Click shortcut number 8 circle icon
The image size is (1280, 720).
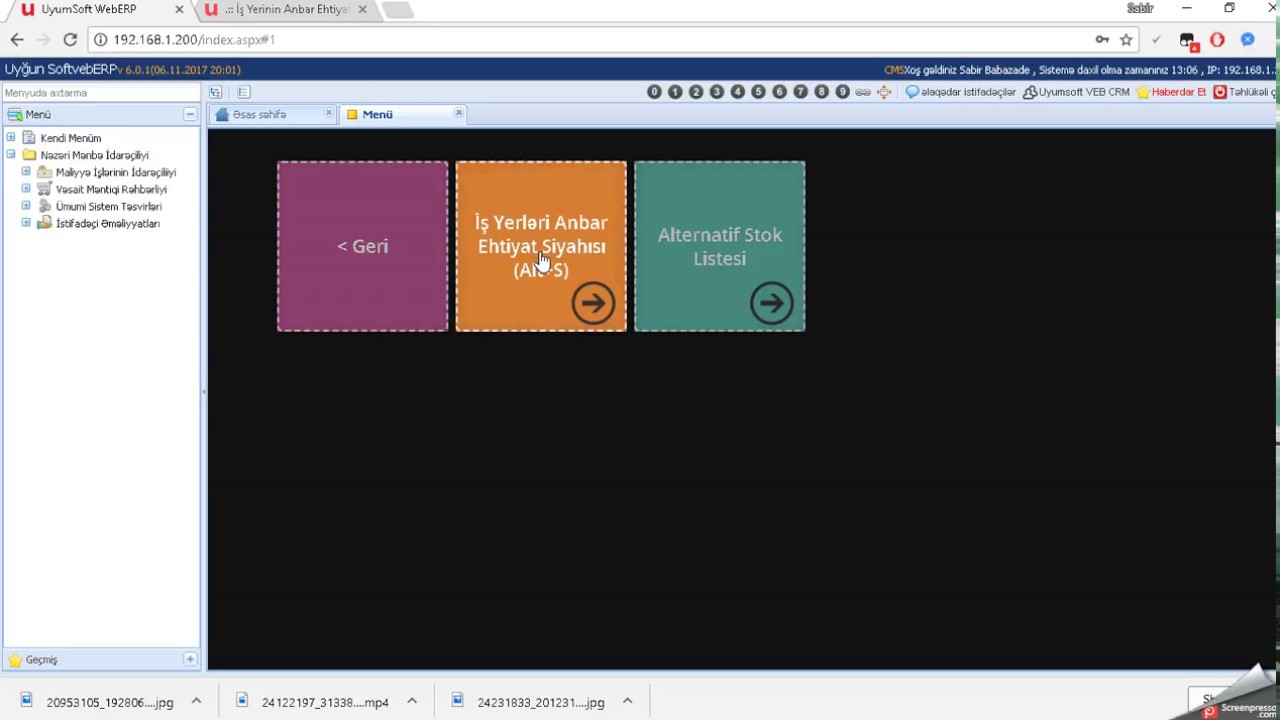(821, 92)
